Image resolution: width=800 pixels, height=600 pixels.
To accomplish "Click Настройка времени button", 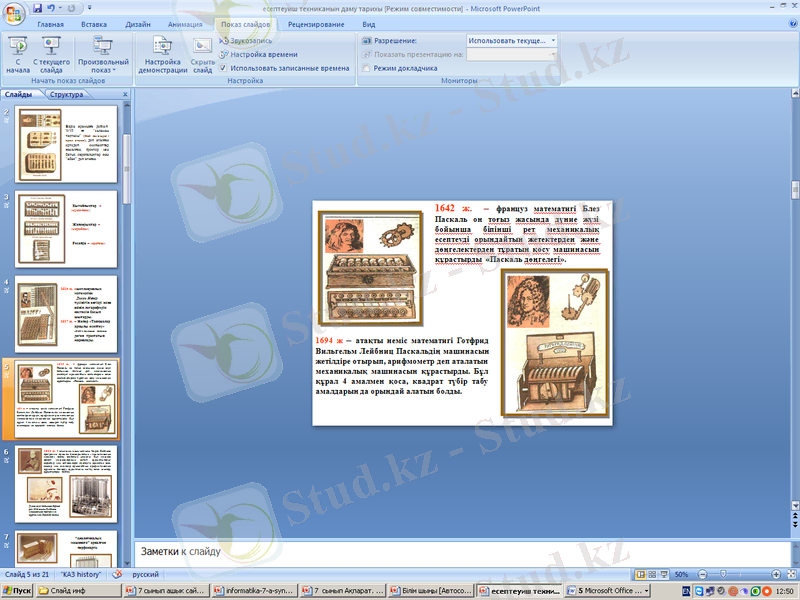I will [261, 54].
